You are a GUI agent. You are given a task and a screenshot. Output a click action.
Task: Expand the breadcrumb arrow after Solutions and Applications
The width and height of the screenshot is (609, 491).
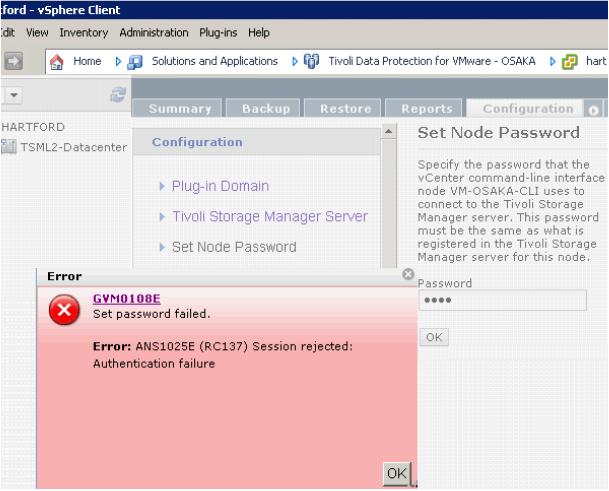coord(294,61)
